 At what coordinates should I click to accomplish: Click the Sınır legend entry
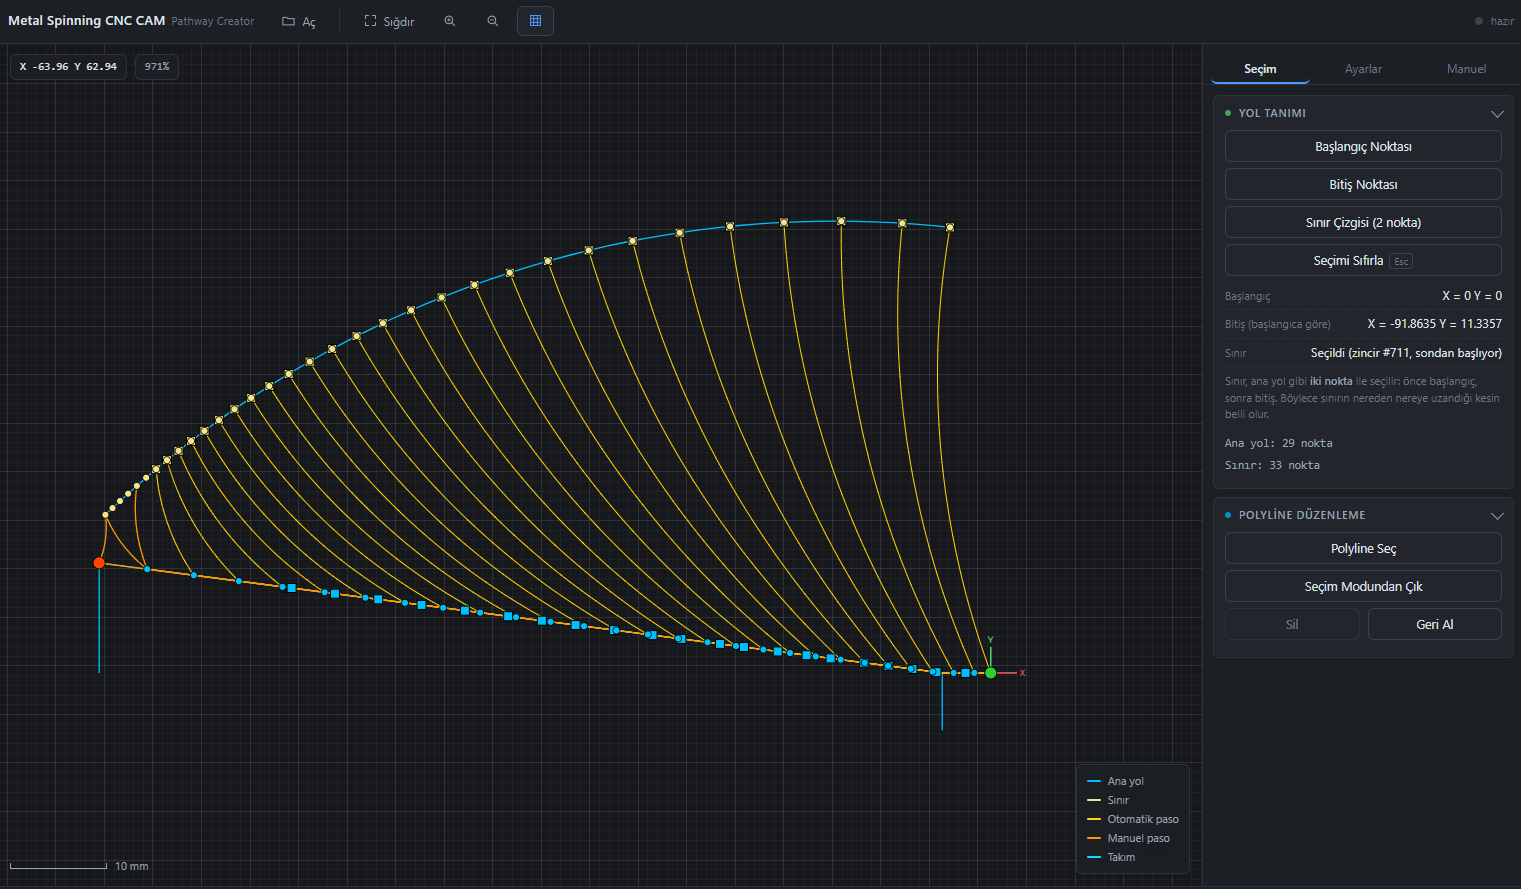point(1108,800)
